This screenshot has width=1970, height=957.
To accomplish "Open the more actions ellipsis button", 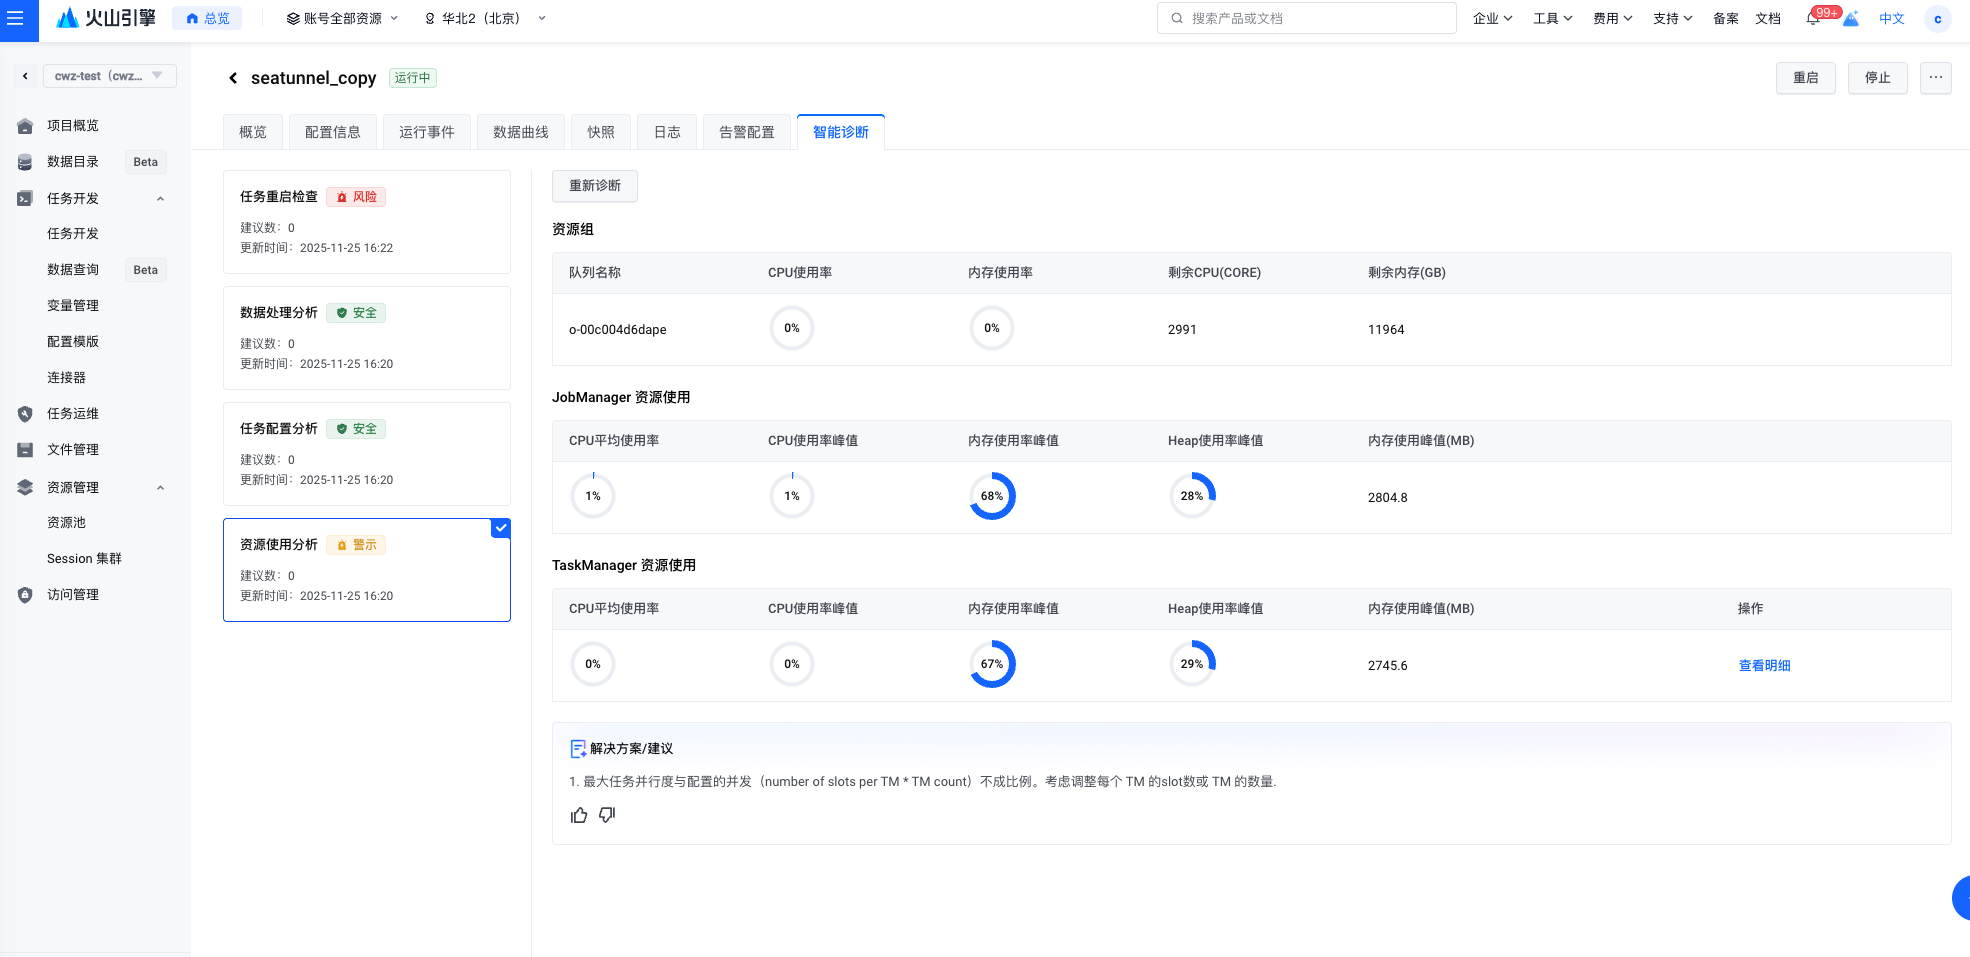I will (x=1935, y=77).
